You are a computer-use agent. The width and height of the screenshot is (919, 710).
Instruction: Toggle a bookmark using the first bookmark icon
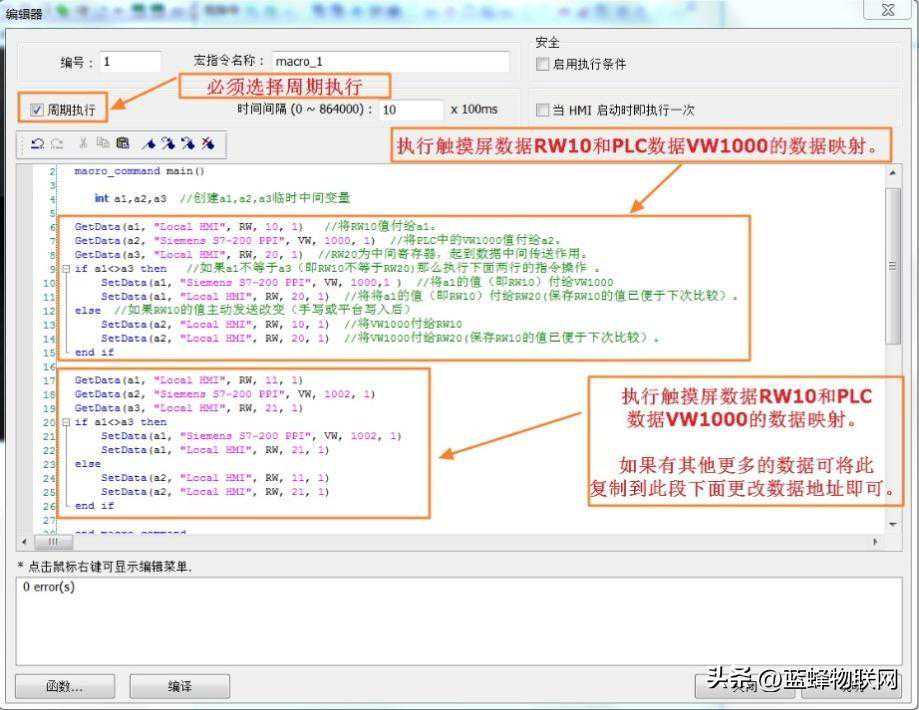click(149, 144)
